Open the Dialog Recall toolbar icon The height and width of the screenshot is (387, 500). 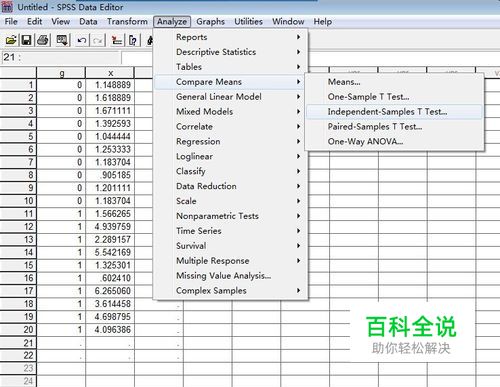pos(62,40)
